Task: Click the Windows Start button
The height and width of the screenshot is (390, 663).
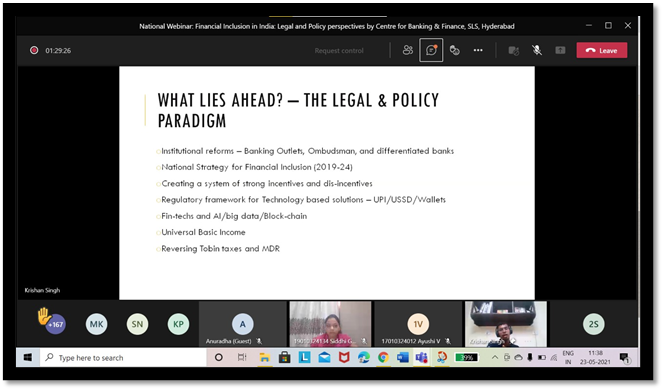Action: click(28, 358)
